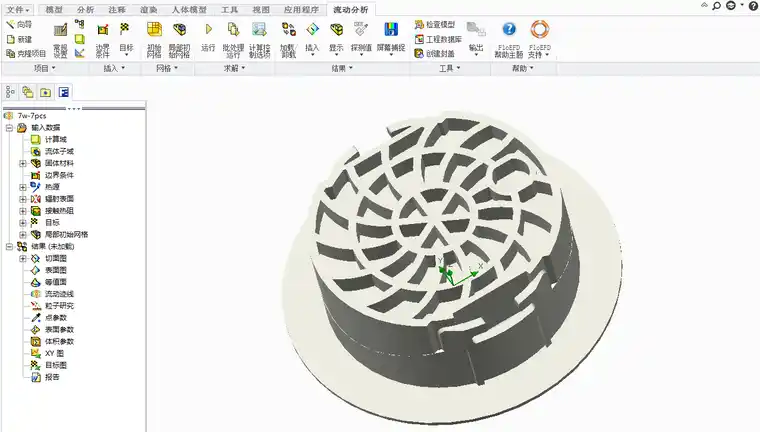Expand the 固体材料 tree node
760x432 pixels.
[x=22, y=163]
